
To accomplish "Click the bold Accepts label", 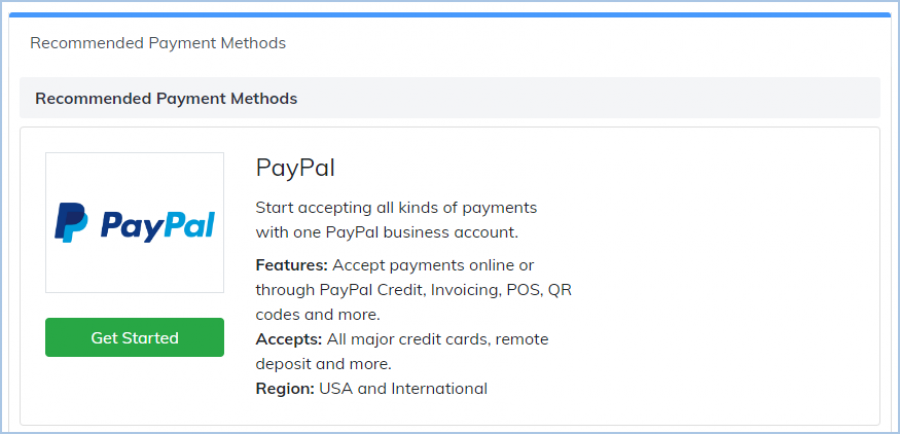I will 288,339.
